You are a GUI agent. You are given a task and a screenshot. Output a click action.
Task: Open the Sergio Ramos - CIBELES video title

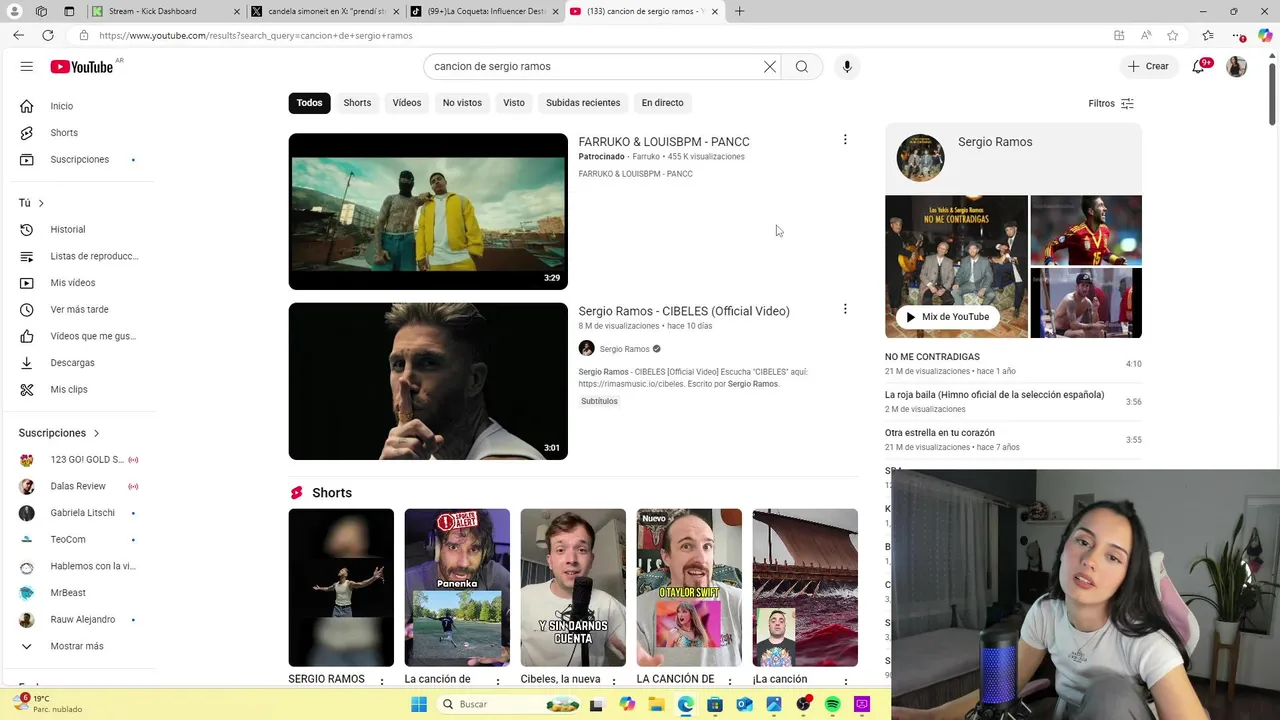(684, 311)
